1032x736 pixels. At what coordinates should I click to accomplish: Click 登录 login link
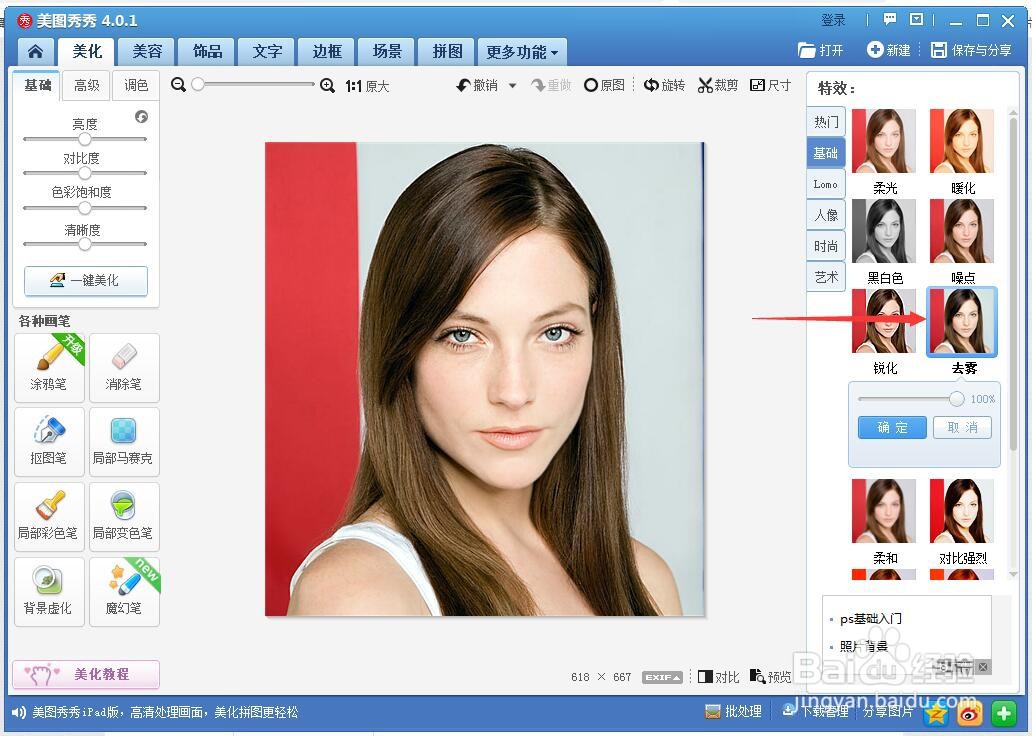pyautogui.click(x=833, y=20)
